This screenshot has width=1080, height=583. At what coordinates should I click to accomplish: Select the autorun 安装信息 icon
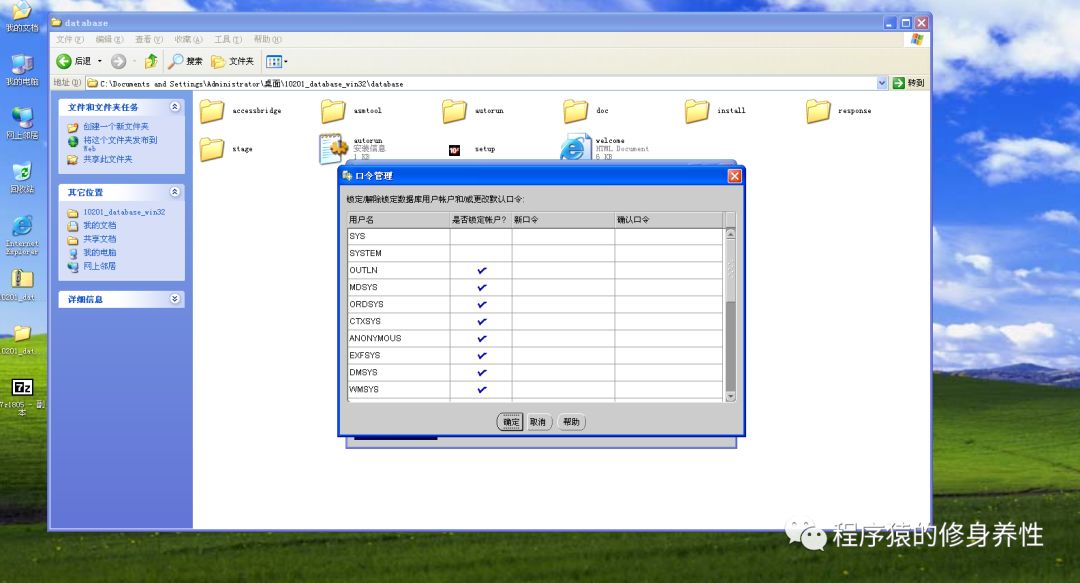tap(333, 146)
